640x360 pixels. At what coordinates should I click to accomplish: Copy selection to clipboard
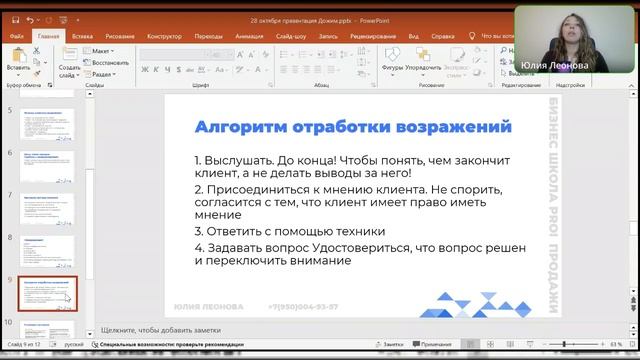37,62
